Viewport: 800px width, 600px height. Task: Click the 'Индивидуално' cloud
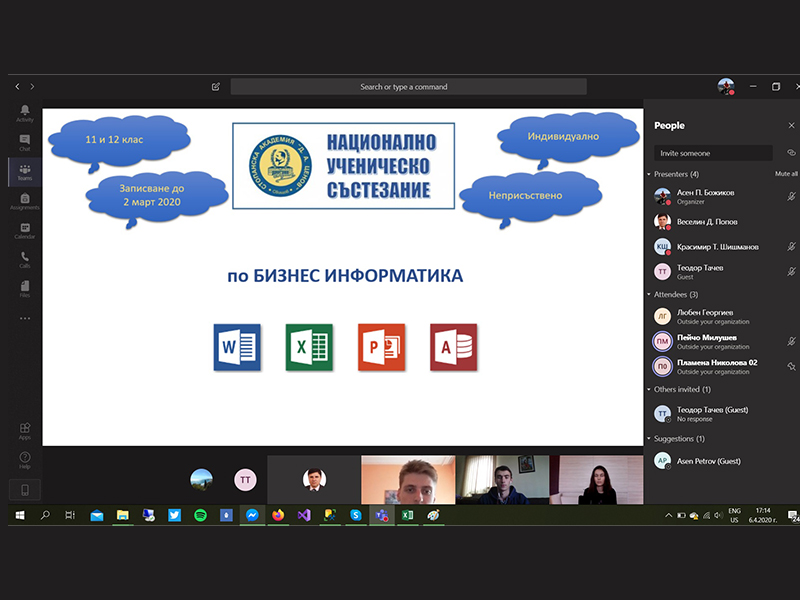[x=567, y=139]
